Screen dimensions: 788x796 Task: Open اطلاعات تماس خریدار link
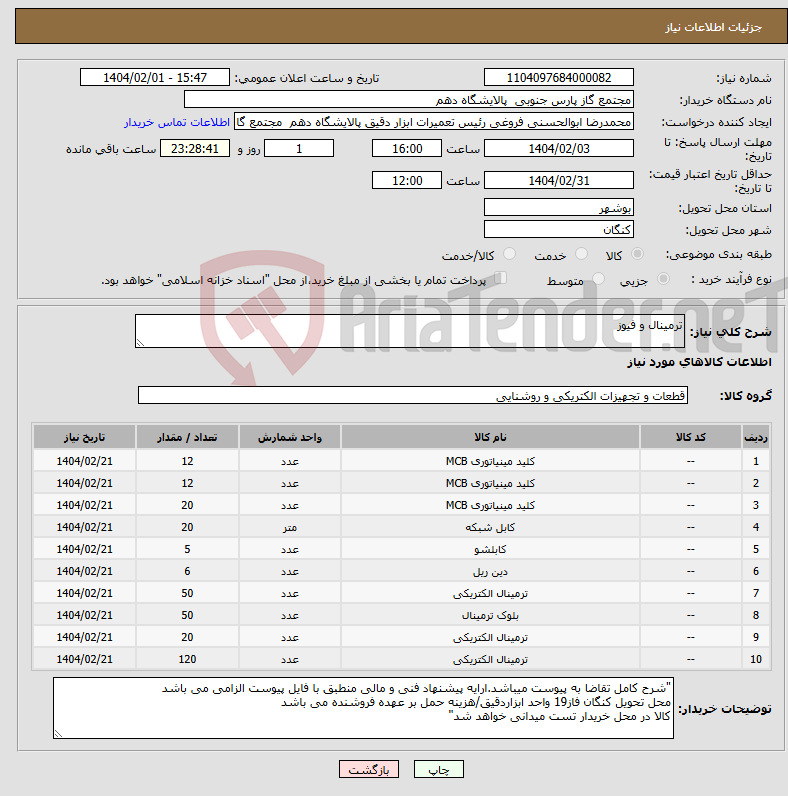click(x=177, y=122)
